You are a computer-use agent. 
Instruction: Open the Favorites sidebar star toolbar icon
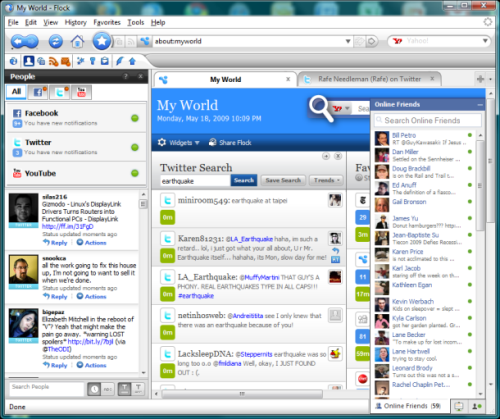[80, 61]
